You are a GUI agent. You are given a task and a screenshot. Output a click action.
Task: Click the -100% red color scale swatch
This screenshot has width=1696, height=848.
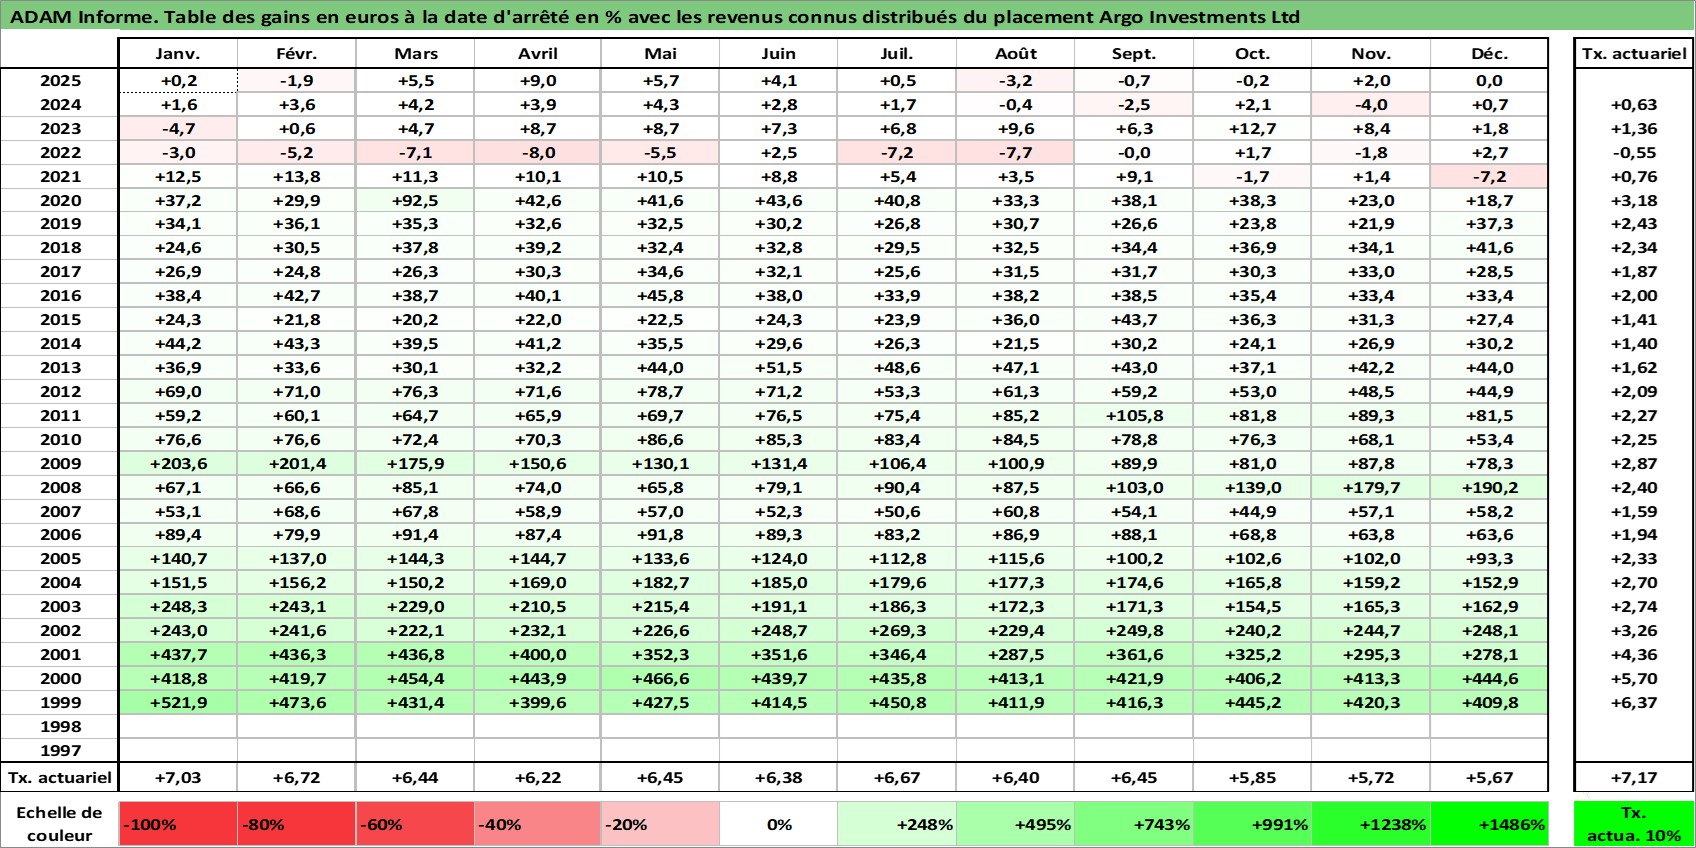[x=178, y=824]
